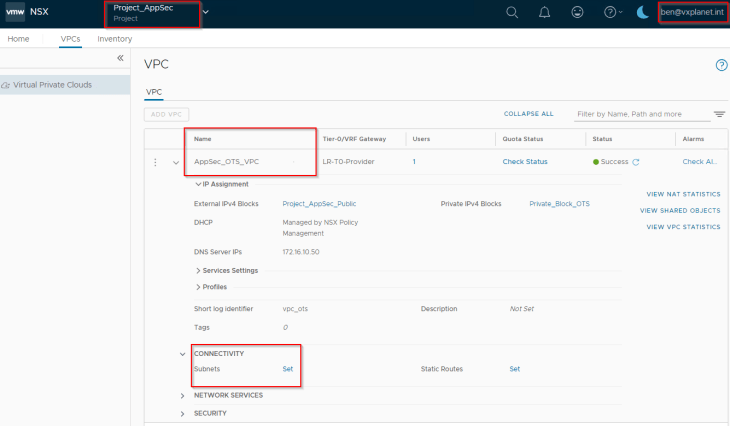
Task: Click Set link for Subnets
Action: tap(288, 369)
